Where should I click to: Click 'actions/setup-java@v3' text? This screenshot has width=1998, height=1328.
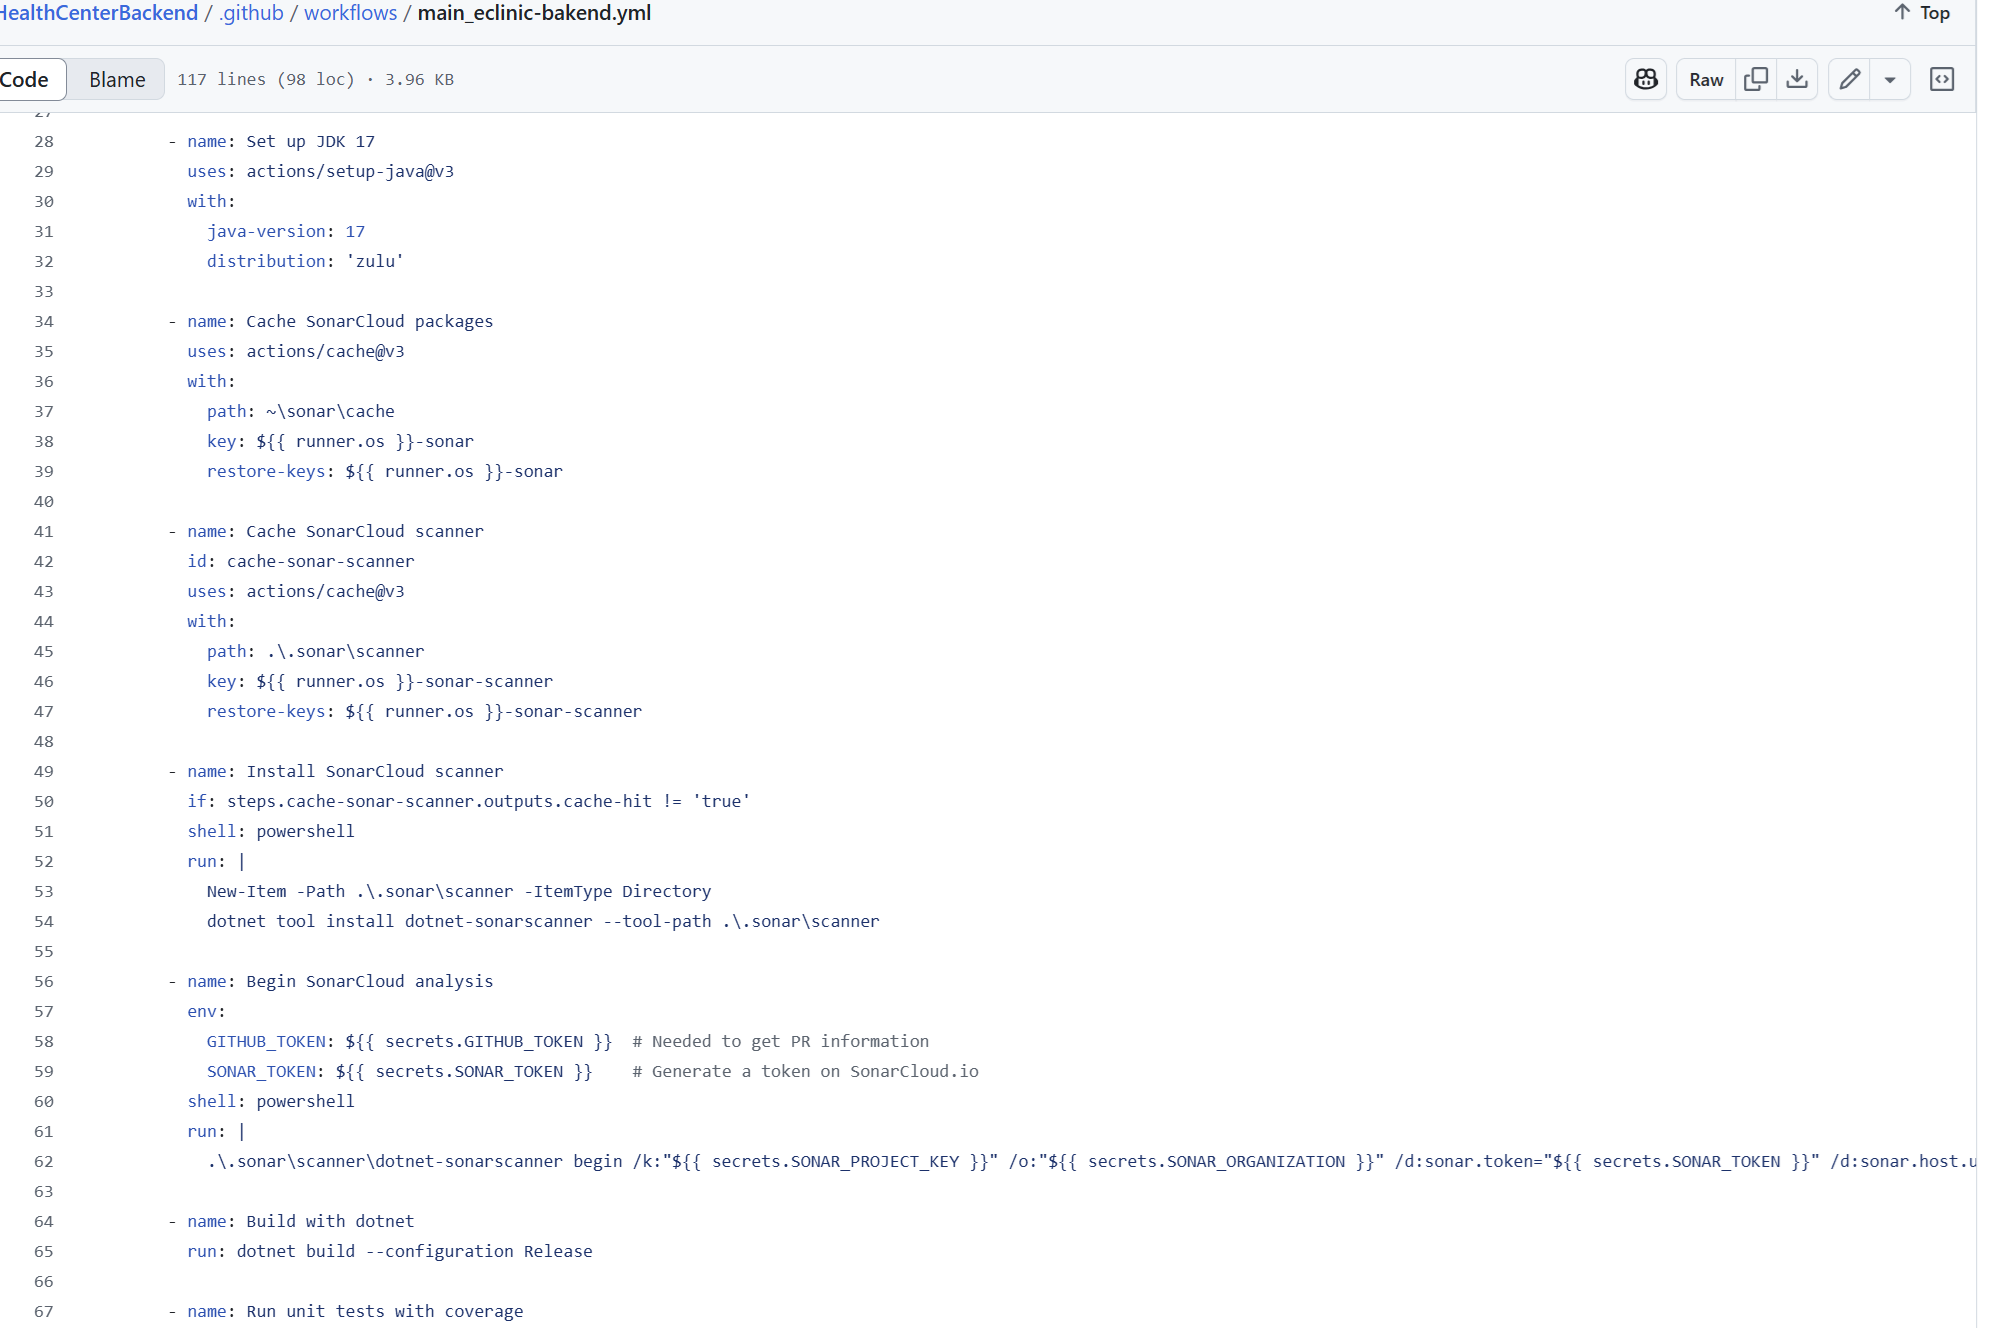(x=350, y=171)
